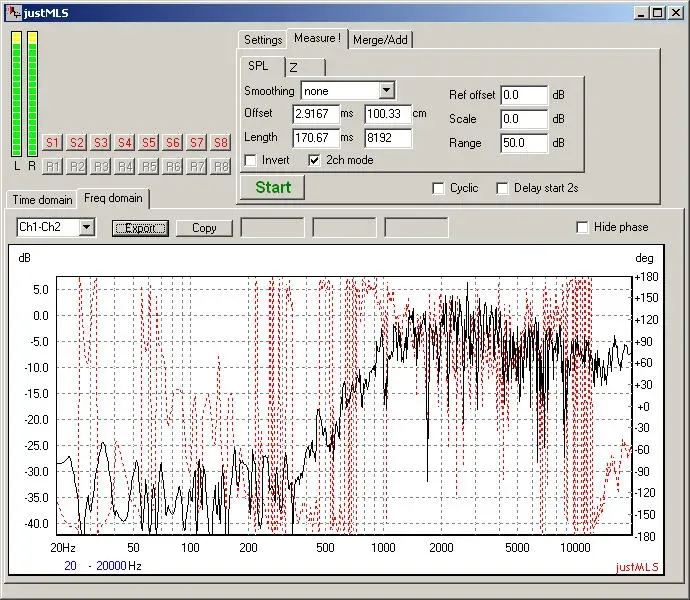The image size is (690, 600).
Task: Minimize the justMLS window
Action: tap(641, 13)
